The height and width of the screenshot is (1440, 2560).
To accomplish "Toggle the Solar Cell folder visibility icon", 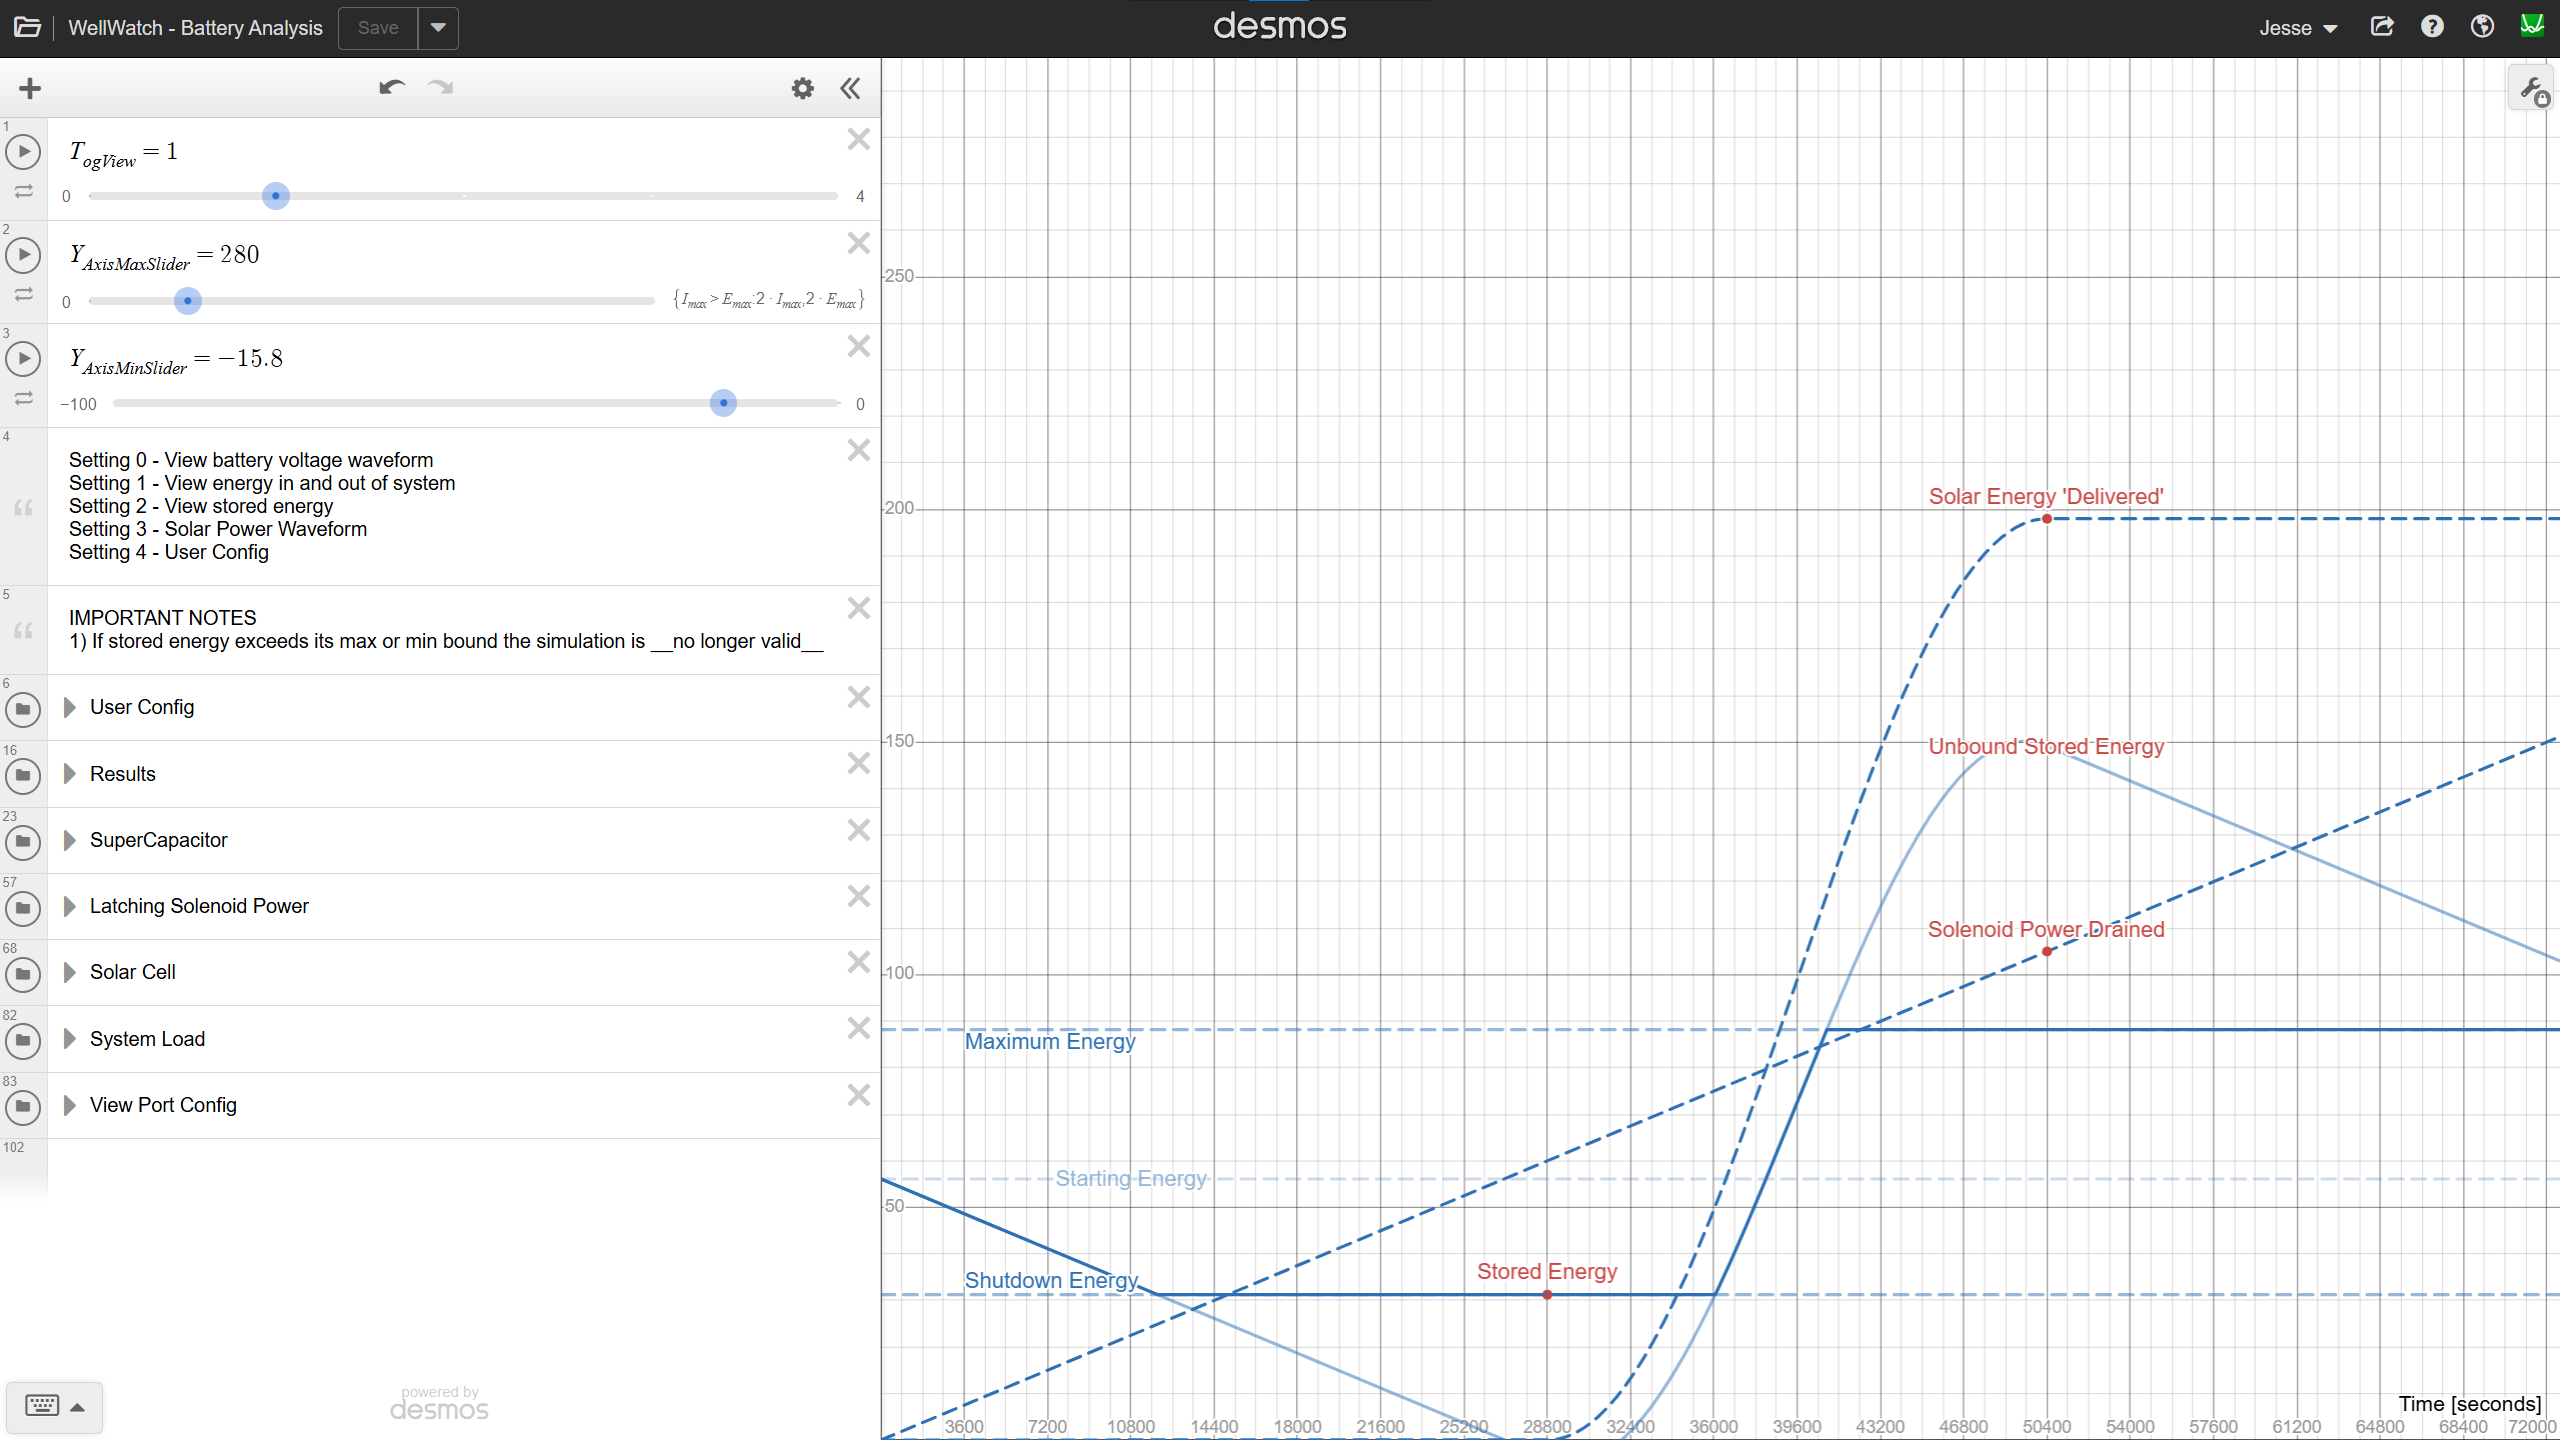I will [23, 974].
